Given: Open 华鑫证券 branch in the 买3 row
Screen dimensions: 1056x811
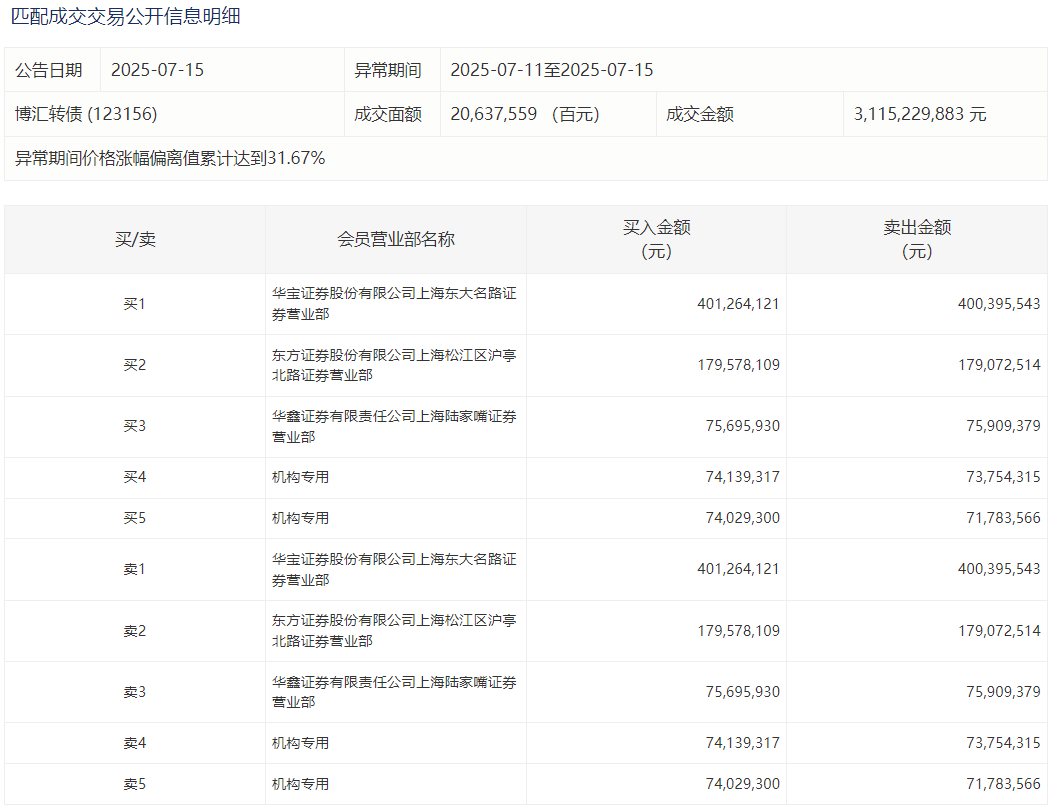Looking at the screenshot, I should (x=394, y=427).
